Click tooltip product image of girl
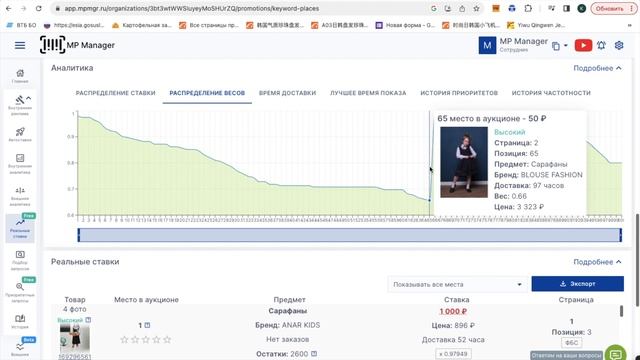Image resolution: width=640 pixels, height=360 pixels. coord(464,162)
